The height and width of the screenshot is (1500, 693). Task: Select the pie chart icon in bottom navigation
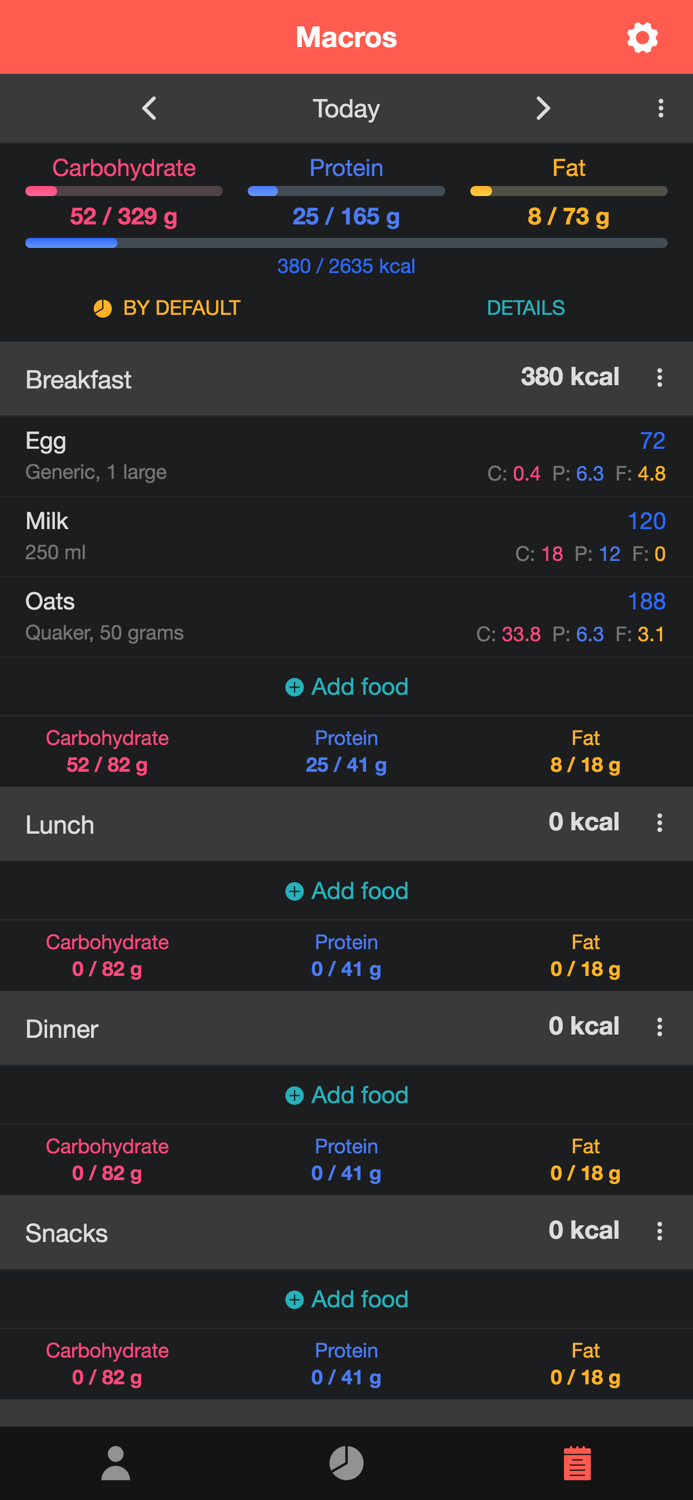pyautogui.click(x=346, y=1462)
